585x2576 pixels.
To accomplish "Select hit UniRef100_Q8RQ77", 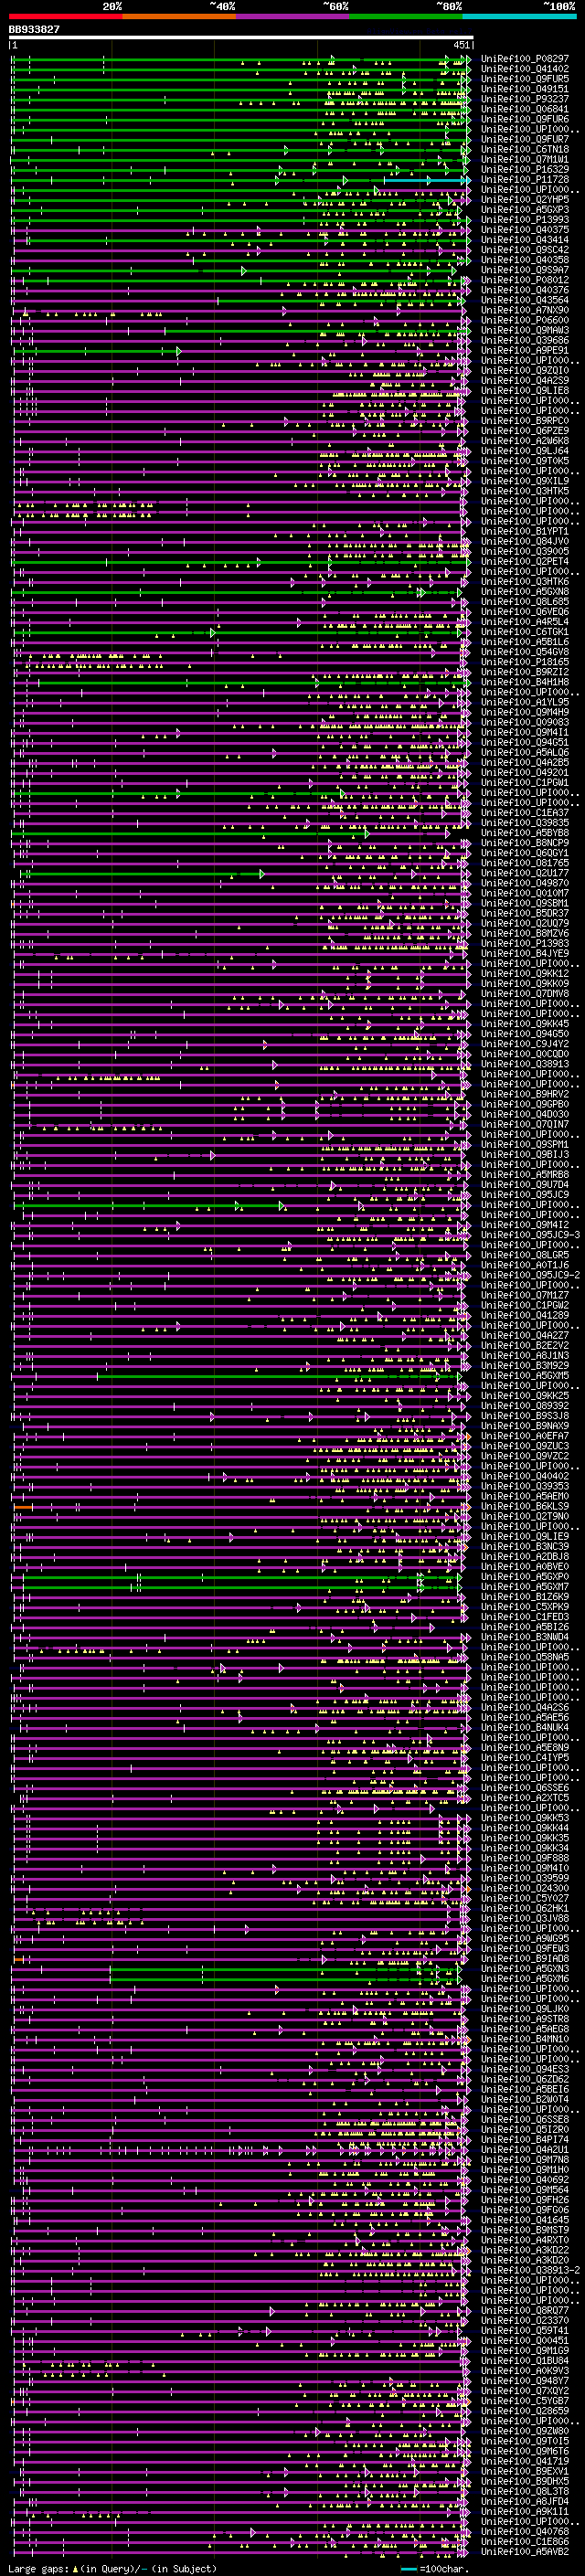I will click(524, 2310).
